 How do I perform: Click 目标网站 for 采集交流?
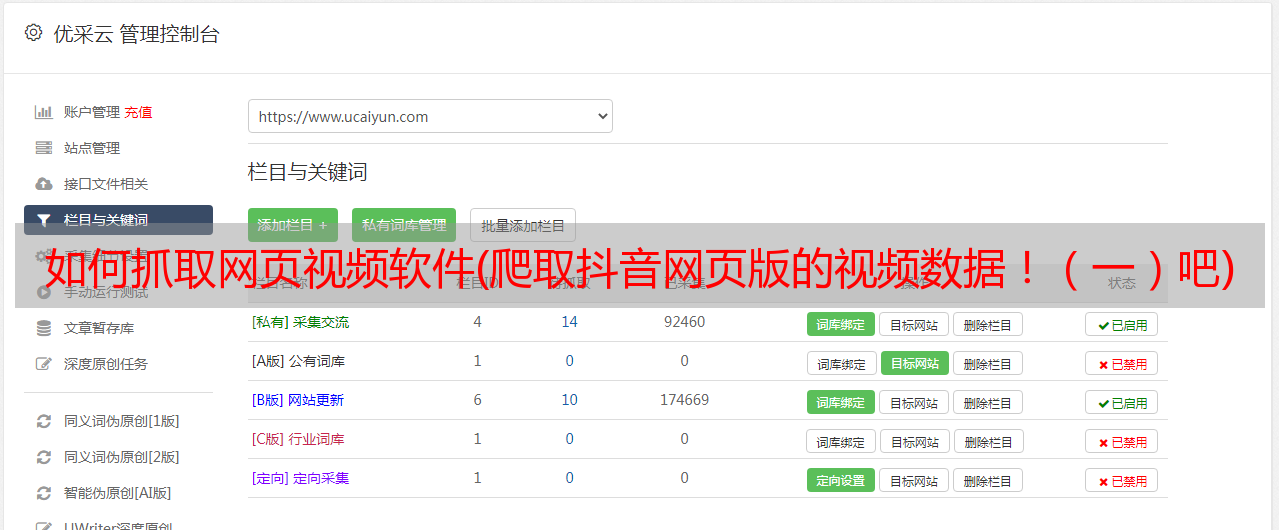(x=915, y=324)
